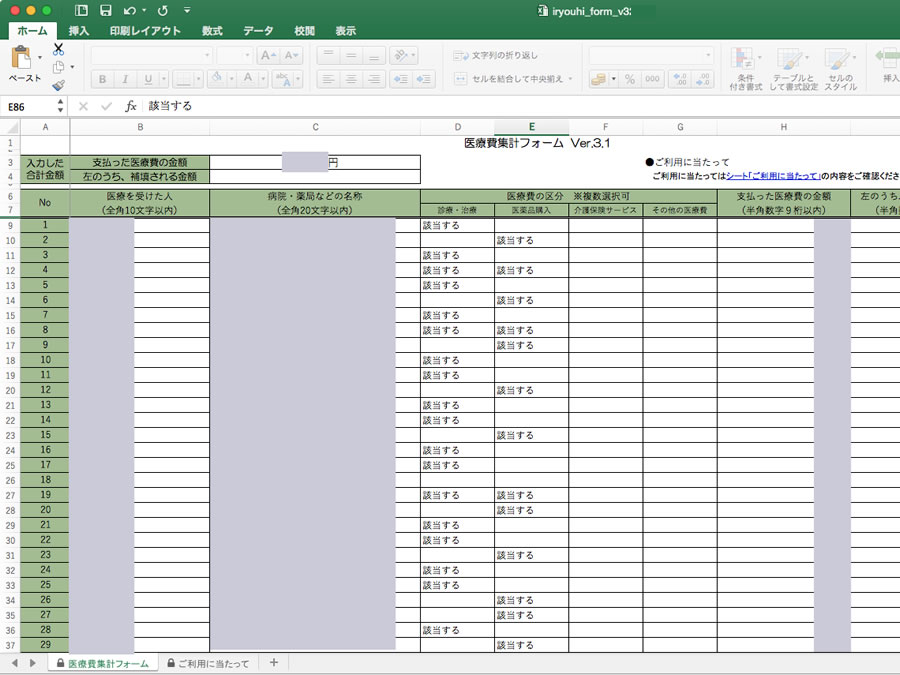Image resolution: width=900 pixels, height=675 pixels.
Task: Toggle align text right
Action: pyautogui.click(x=374, y=79)
